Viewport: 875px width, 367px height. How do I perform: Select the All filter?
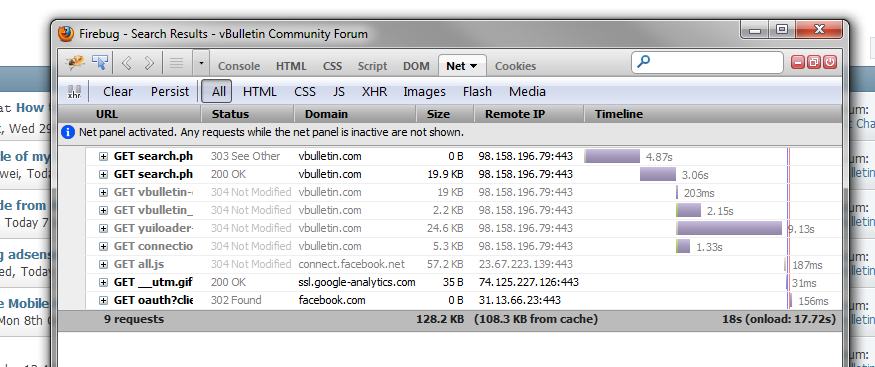click(217, 91)
